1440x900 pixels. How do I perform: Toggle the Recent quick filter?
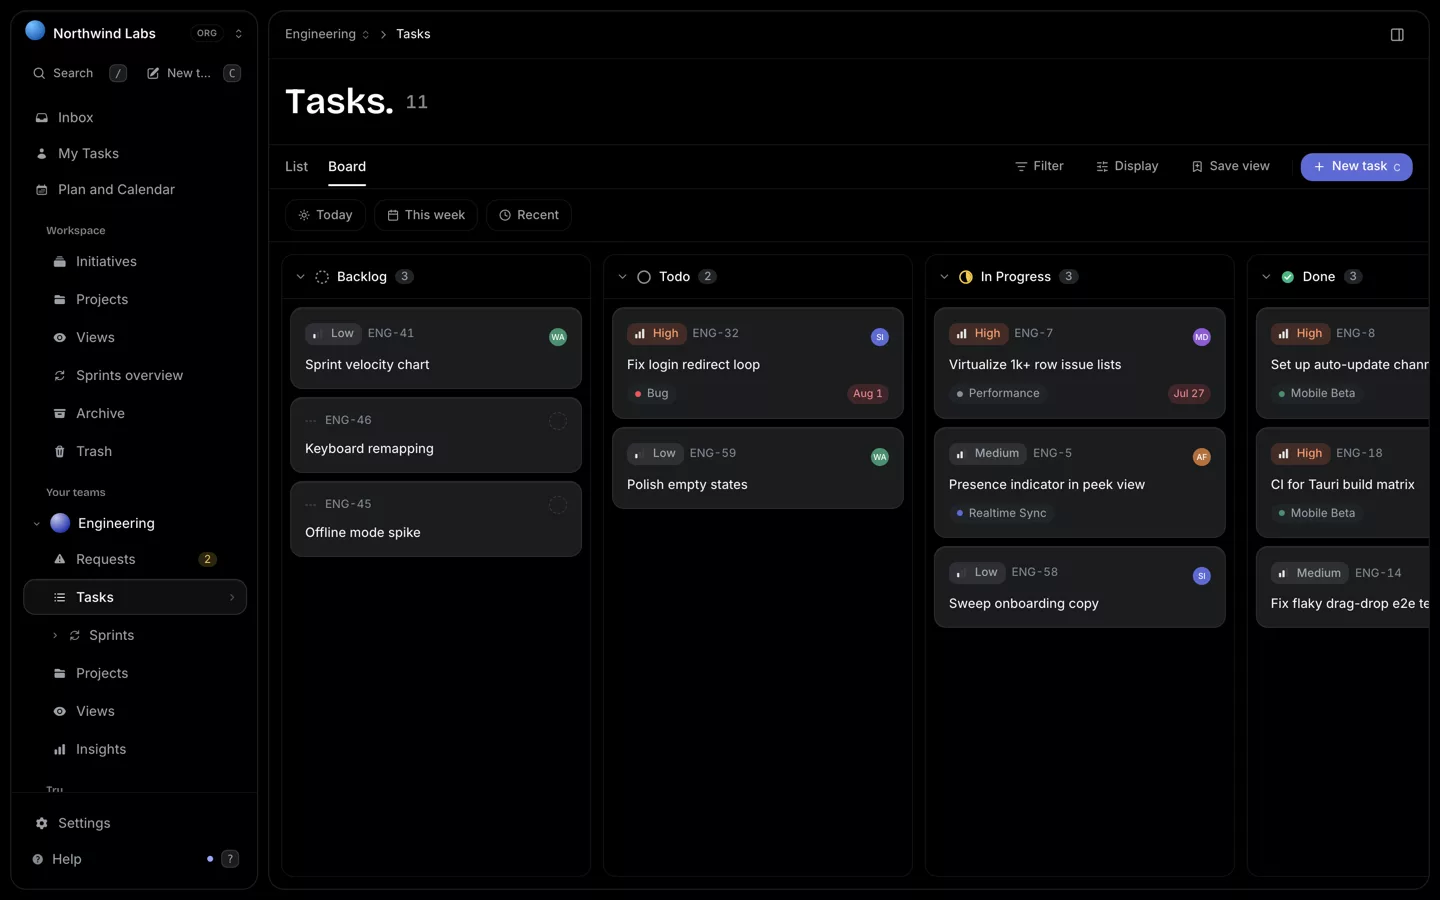pos(529,215)
